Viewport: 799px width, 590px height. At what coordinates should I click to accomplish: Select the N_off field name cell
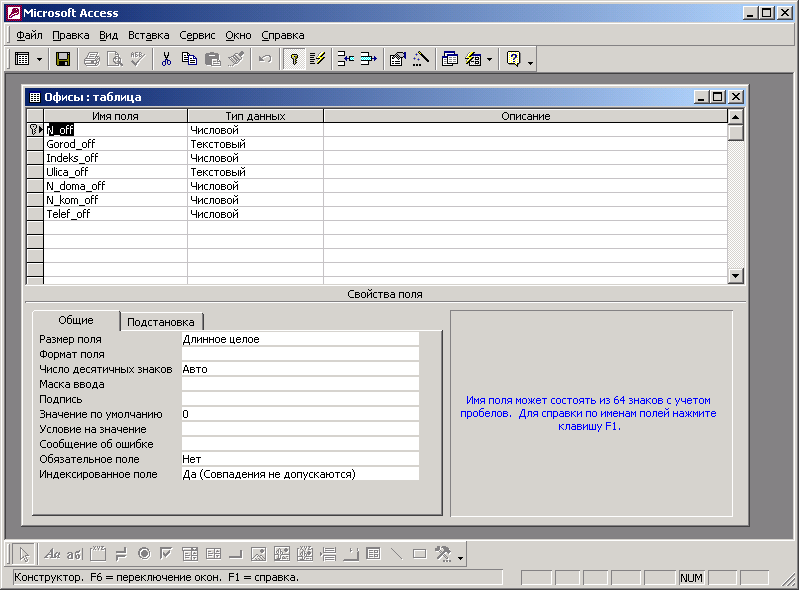pyautogui.click(x=116, y=130)
